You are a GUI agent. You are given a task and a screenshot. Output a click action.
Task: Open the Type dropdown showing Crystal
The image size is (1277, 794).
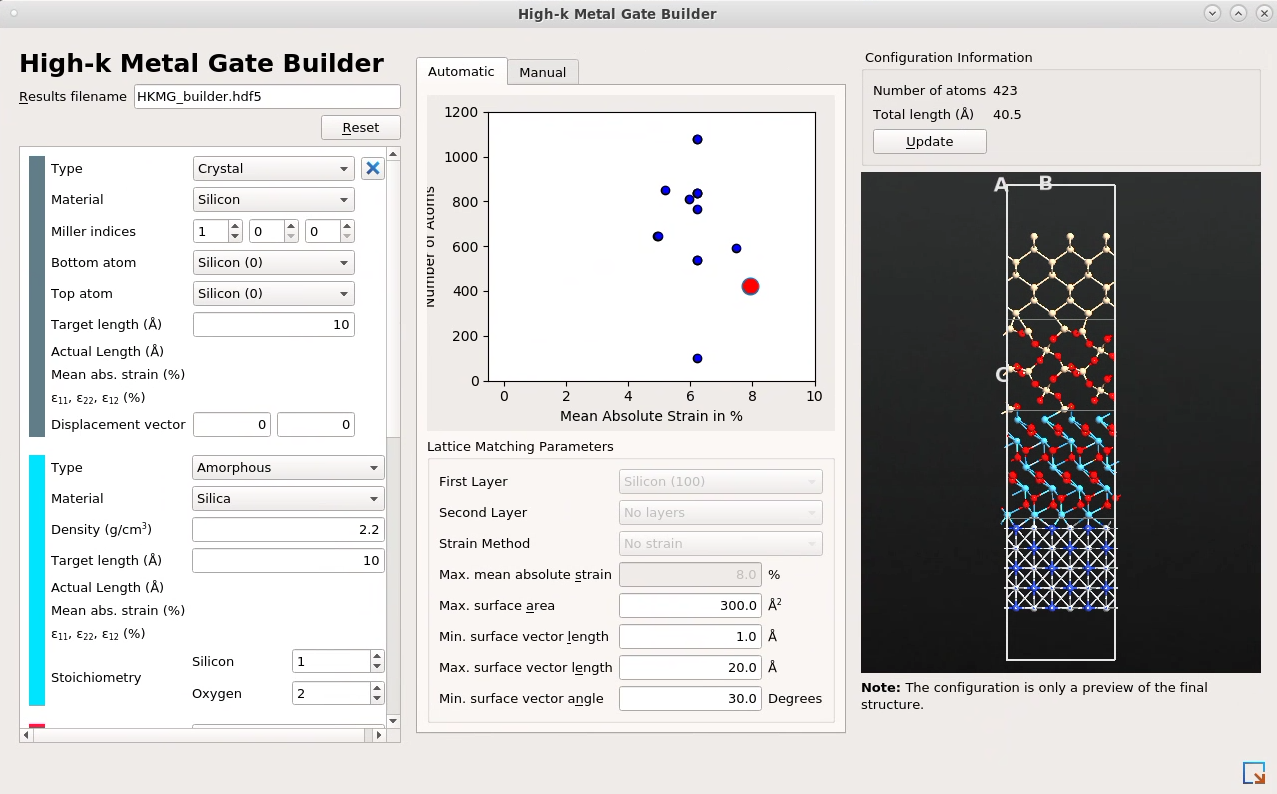coord(273,168)
